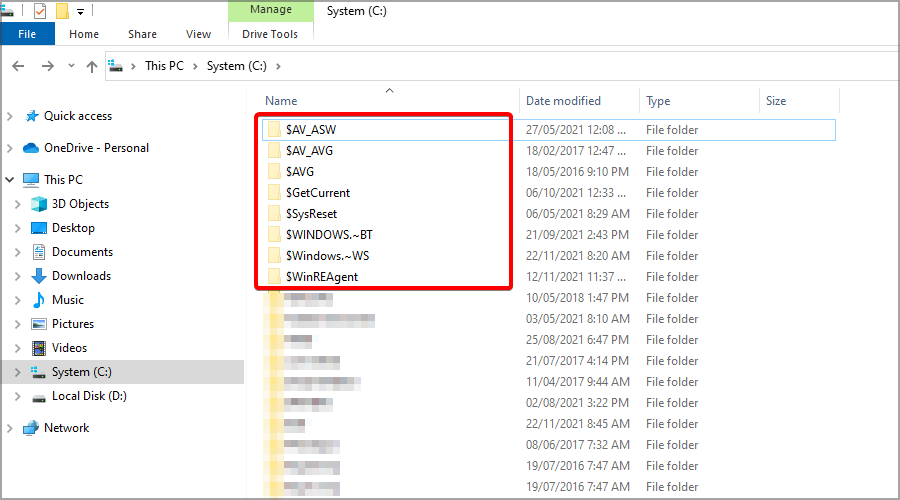The height and width of the screenshot is (500, 900).
Task: Click date 18/05/2016 9:10 PM cell
Action: [x=577, y=172]
